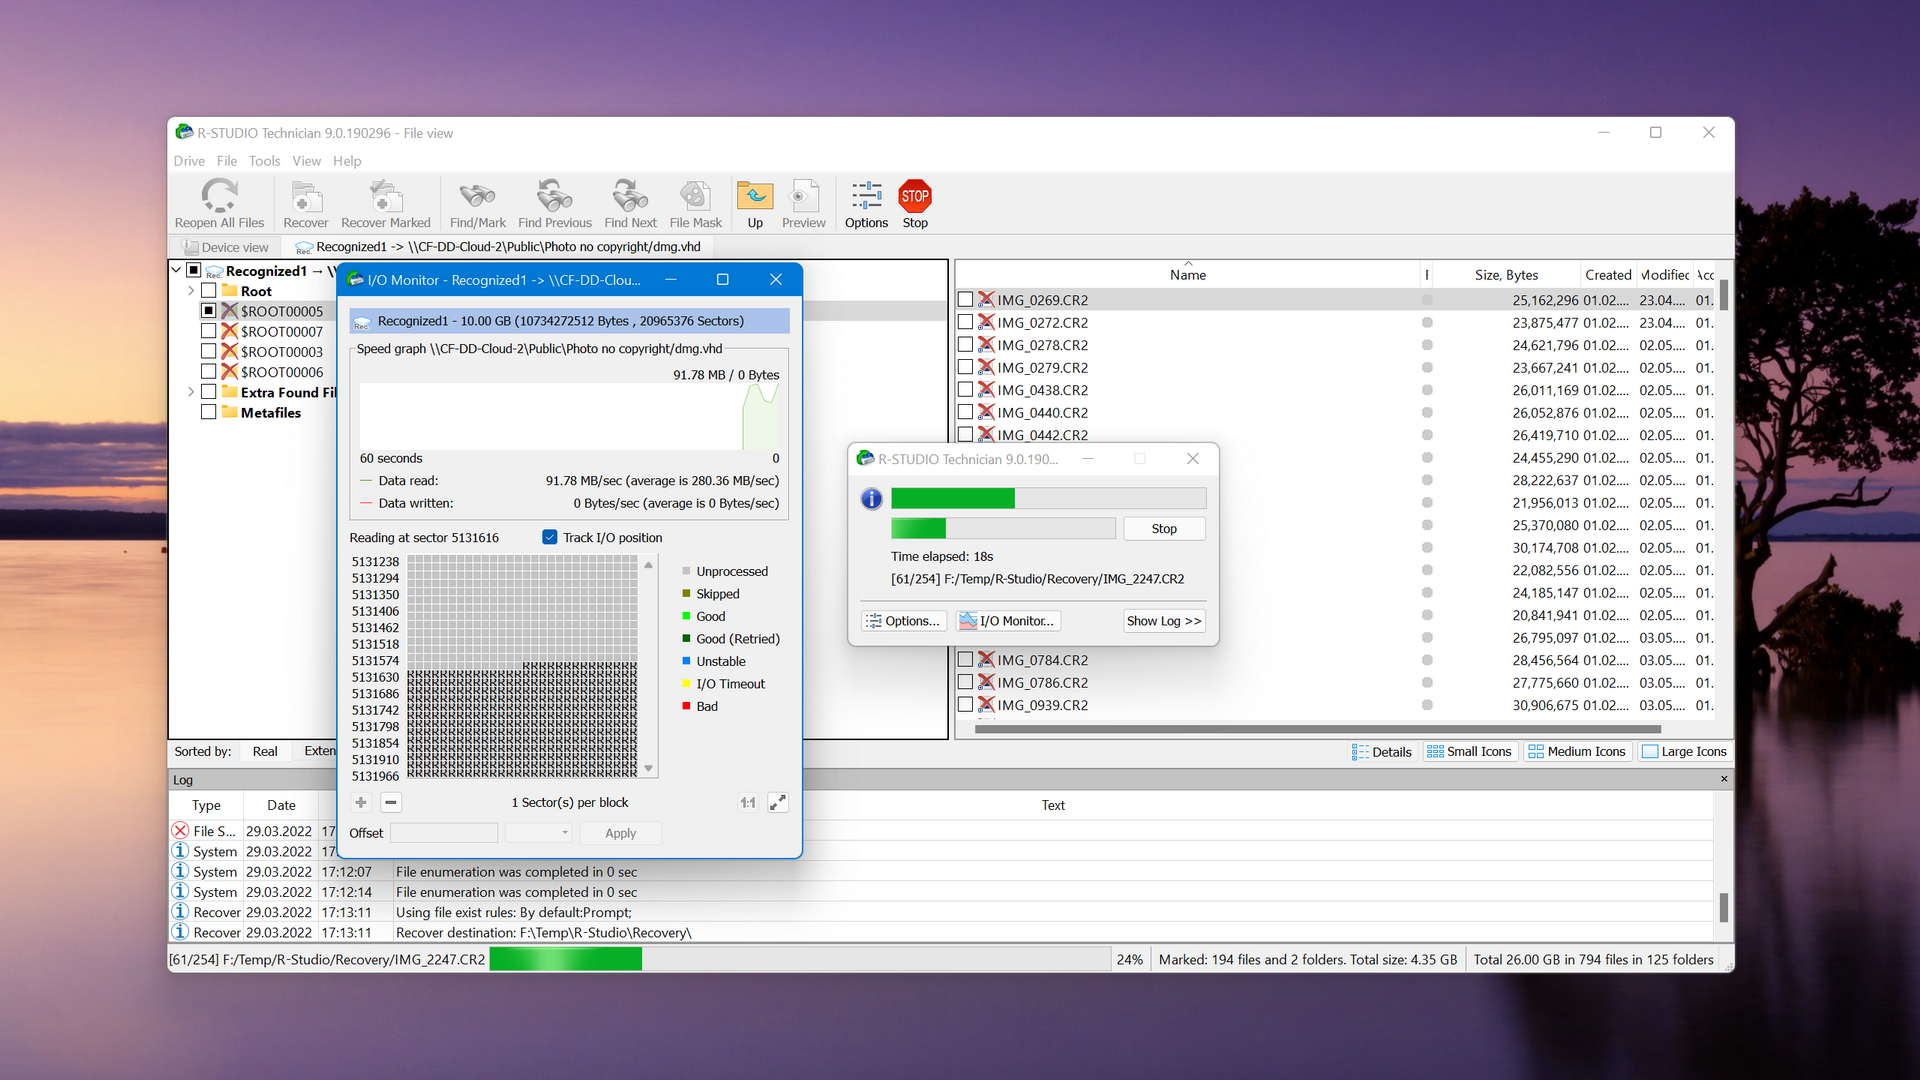Switch to Details view
1920x1080 pixels.
click(x=1381, y=752)
